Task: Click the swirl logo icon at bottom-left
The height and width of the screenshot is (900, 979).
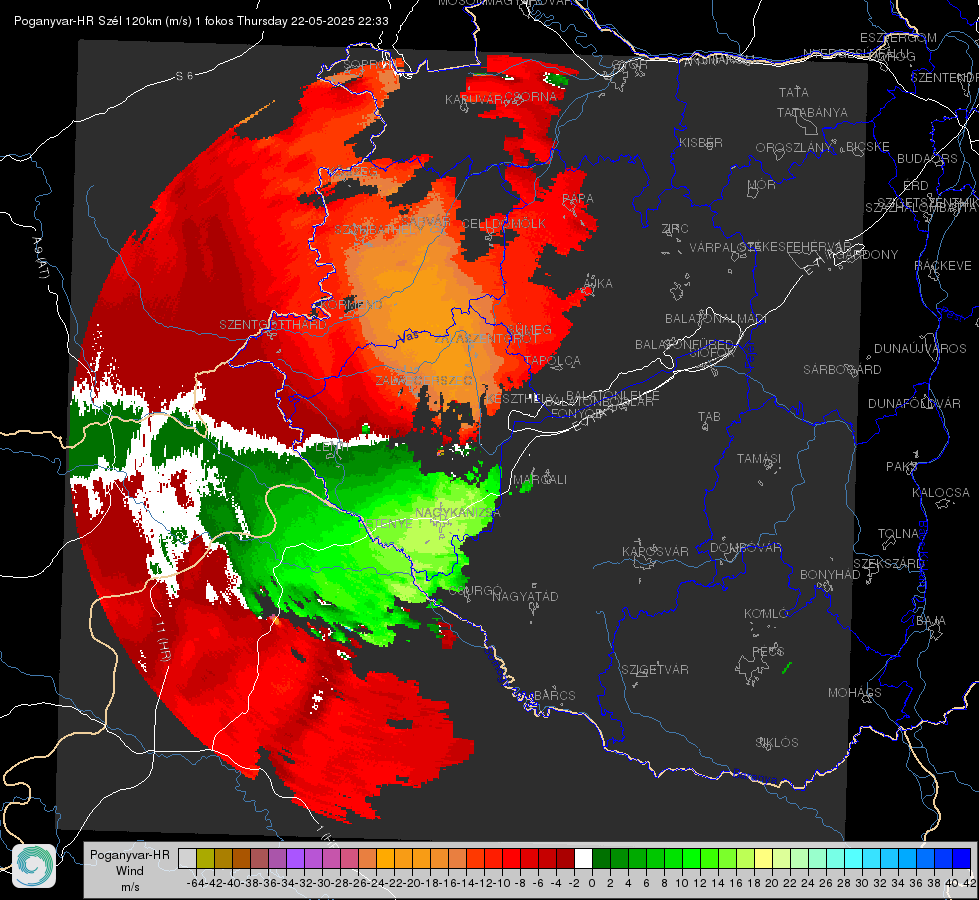Action: click(34, 866)
